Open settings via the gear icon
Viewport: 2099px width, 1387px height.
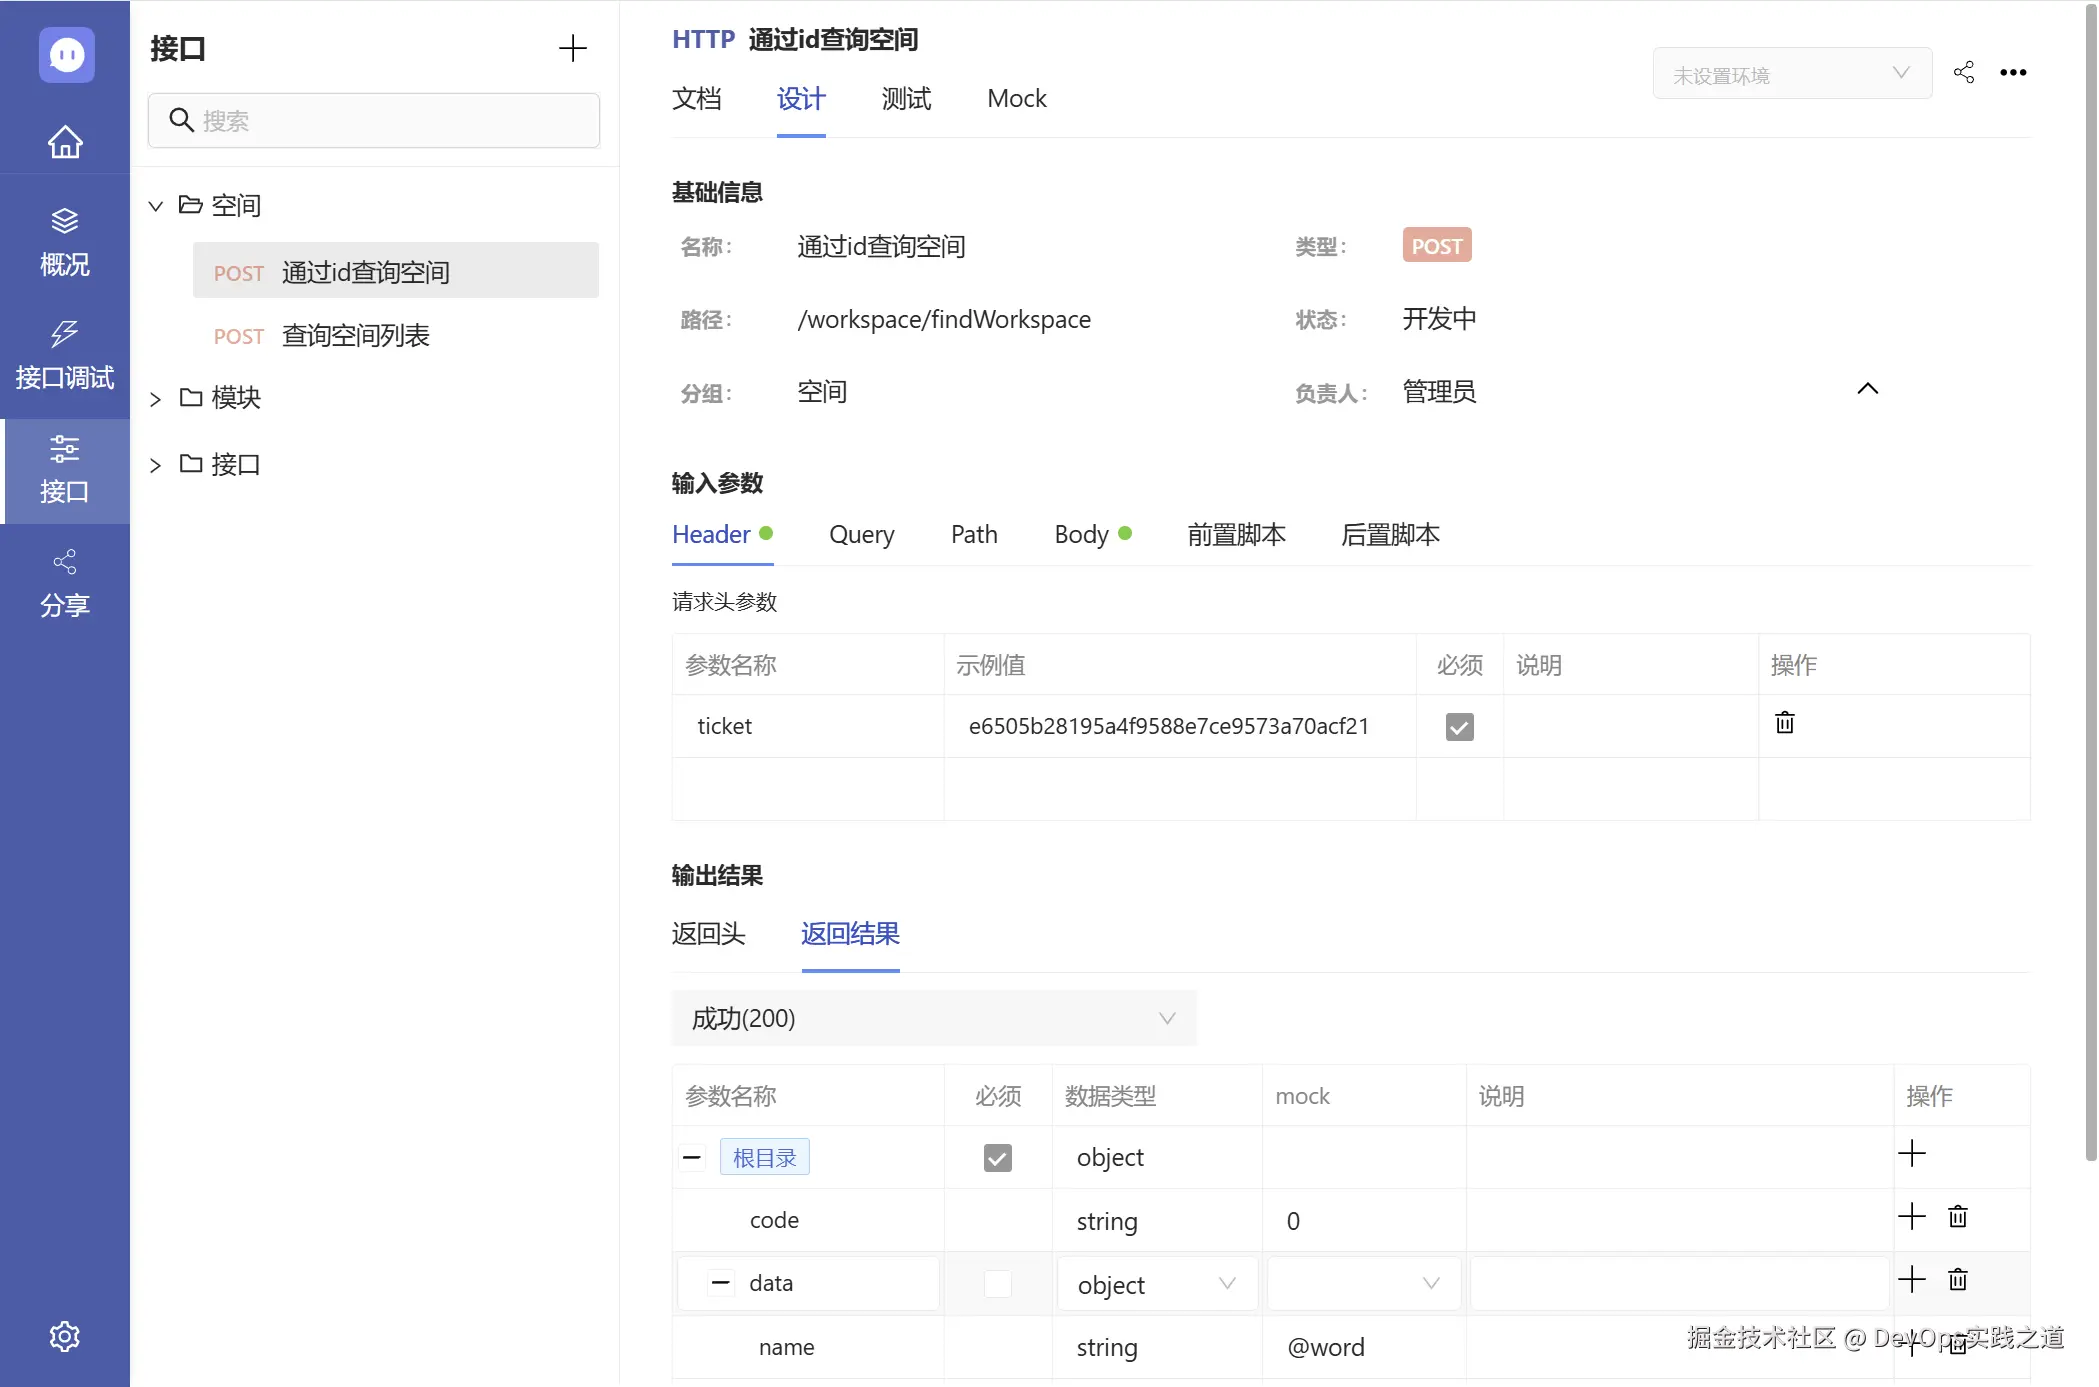pos(64,1336)
